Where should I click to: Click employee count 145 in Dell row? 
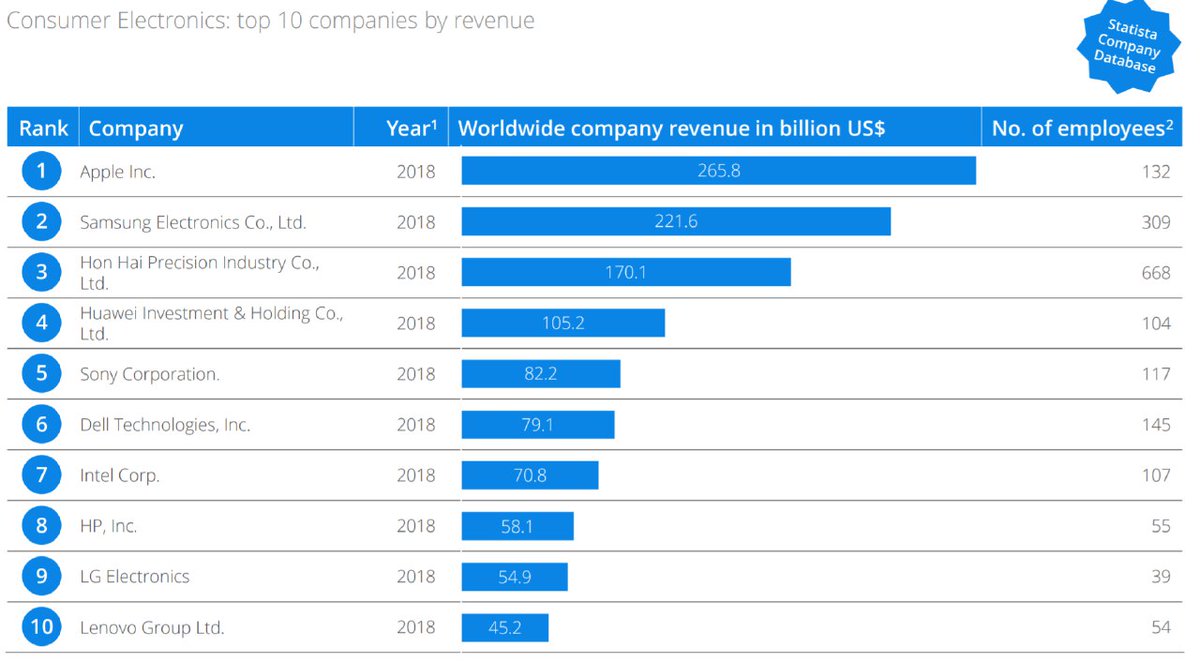click(1155, 425)
